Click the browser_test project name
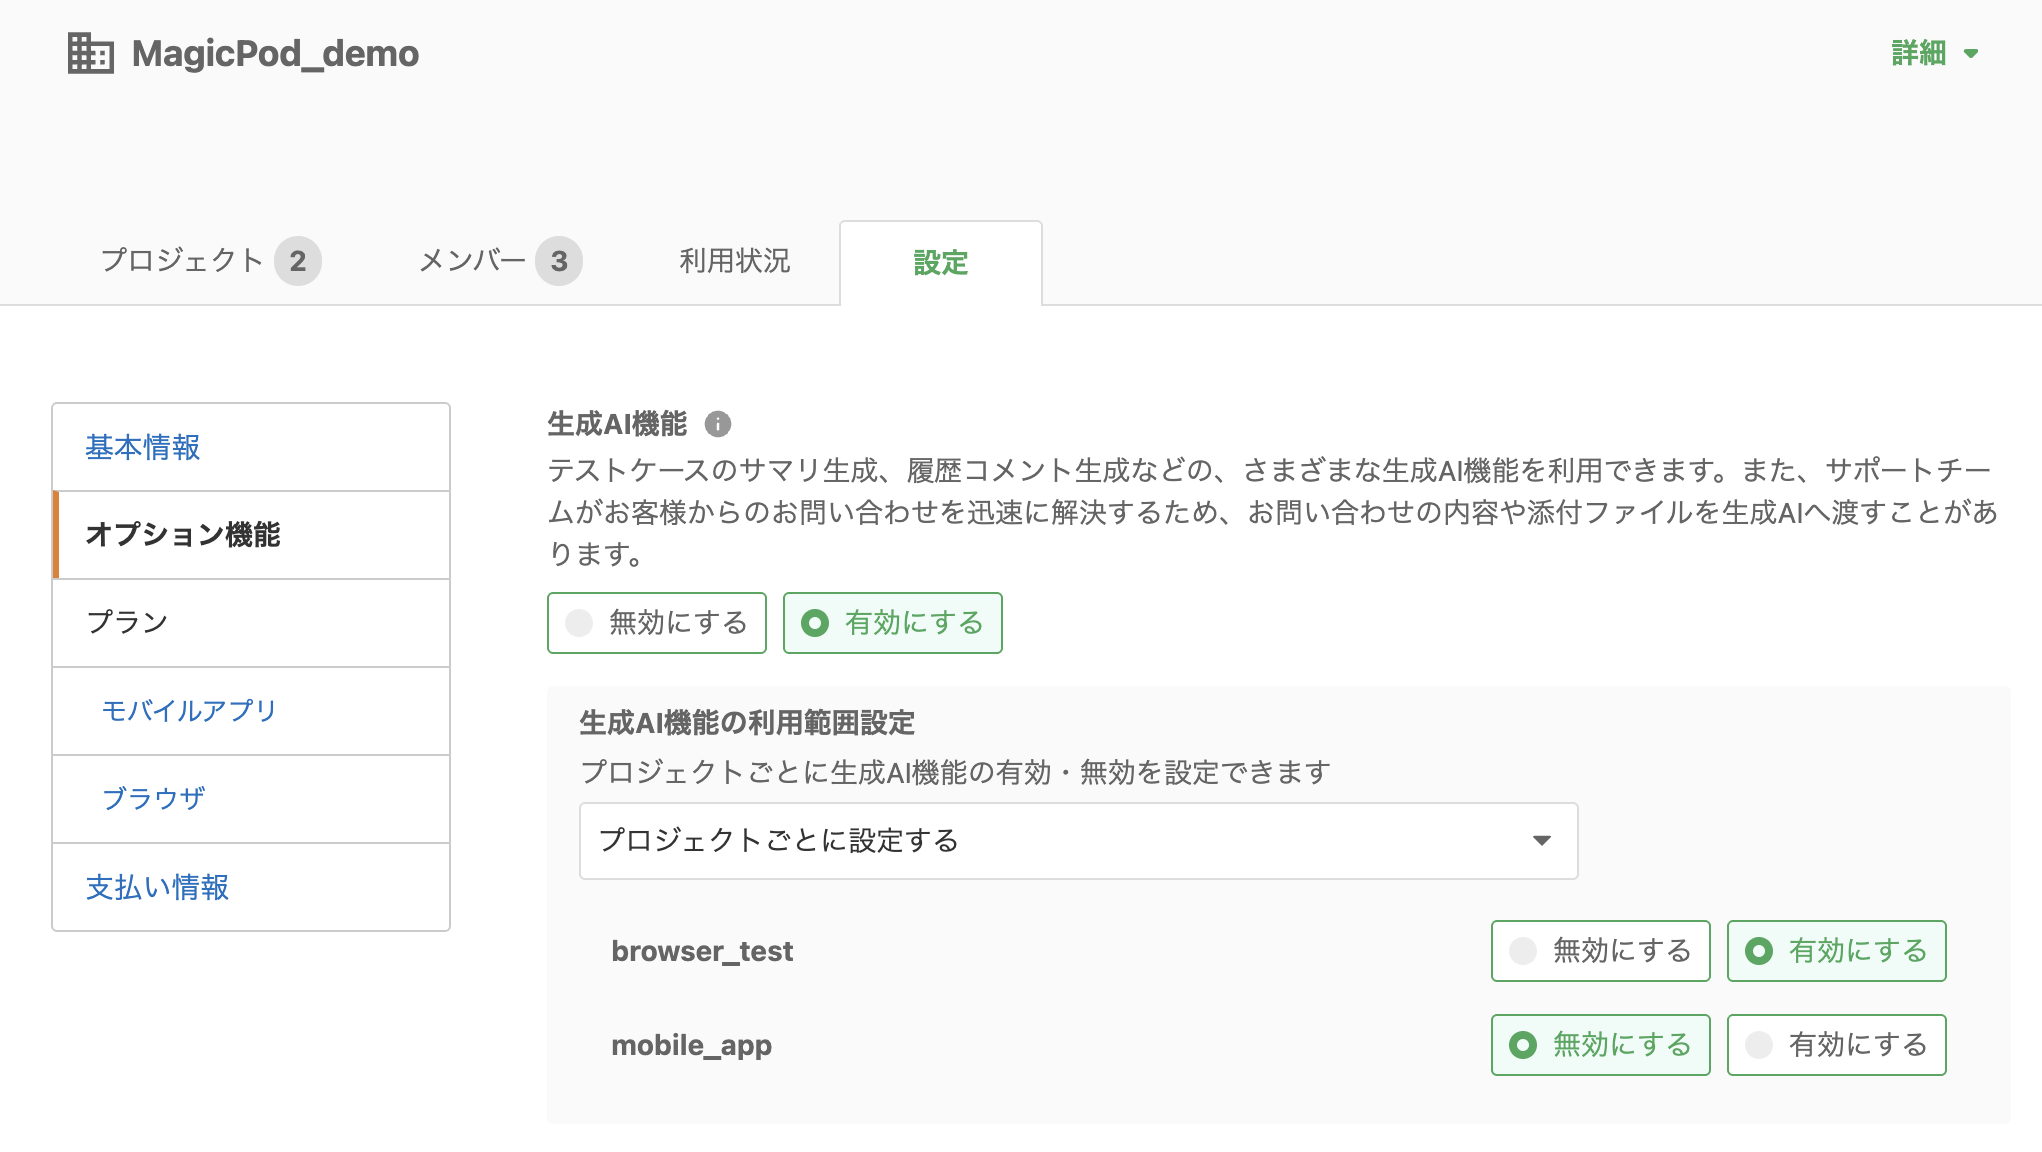2042x1152 pixels. tap(702, 951)
